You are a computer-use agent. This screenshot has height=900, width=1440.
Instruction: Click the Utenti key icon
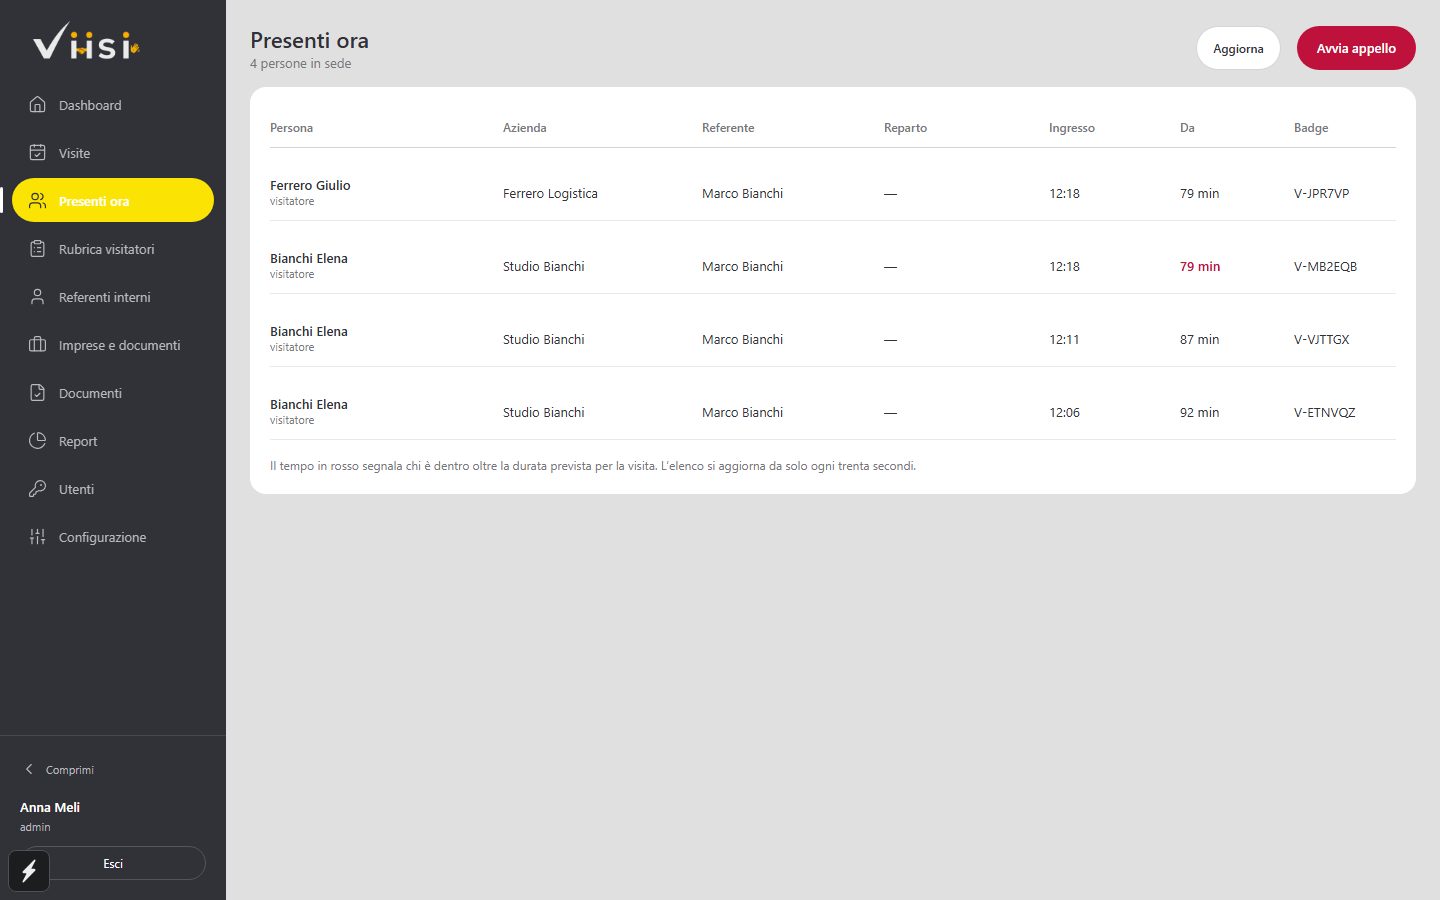pos(37,488)
